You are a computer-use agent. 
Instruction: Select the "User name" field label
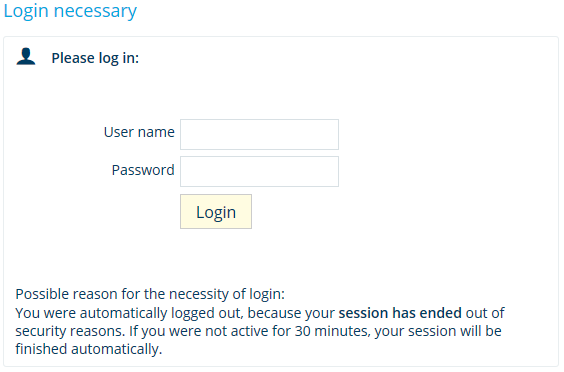tap(139, 132)
